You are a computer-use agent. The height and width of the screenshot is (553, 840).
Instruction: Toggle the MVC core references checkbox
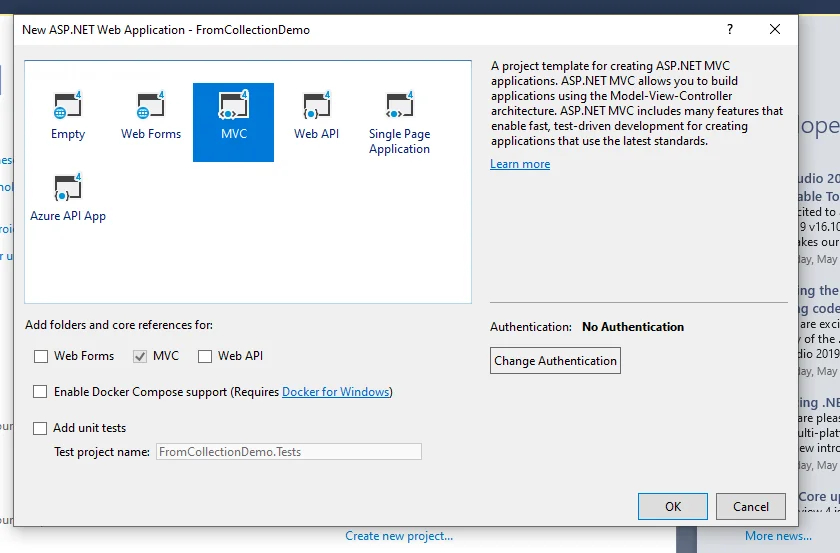[140, 356]
